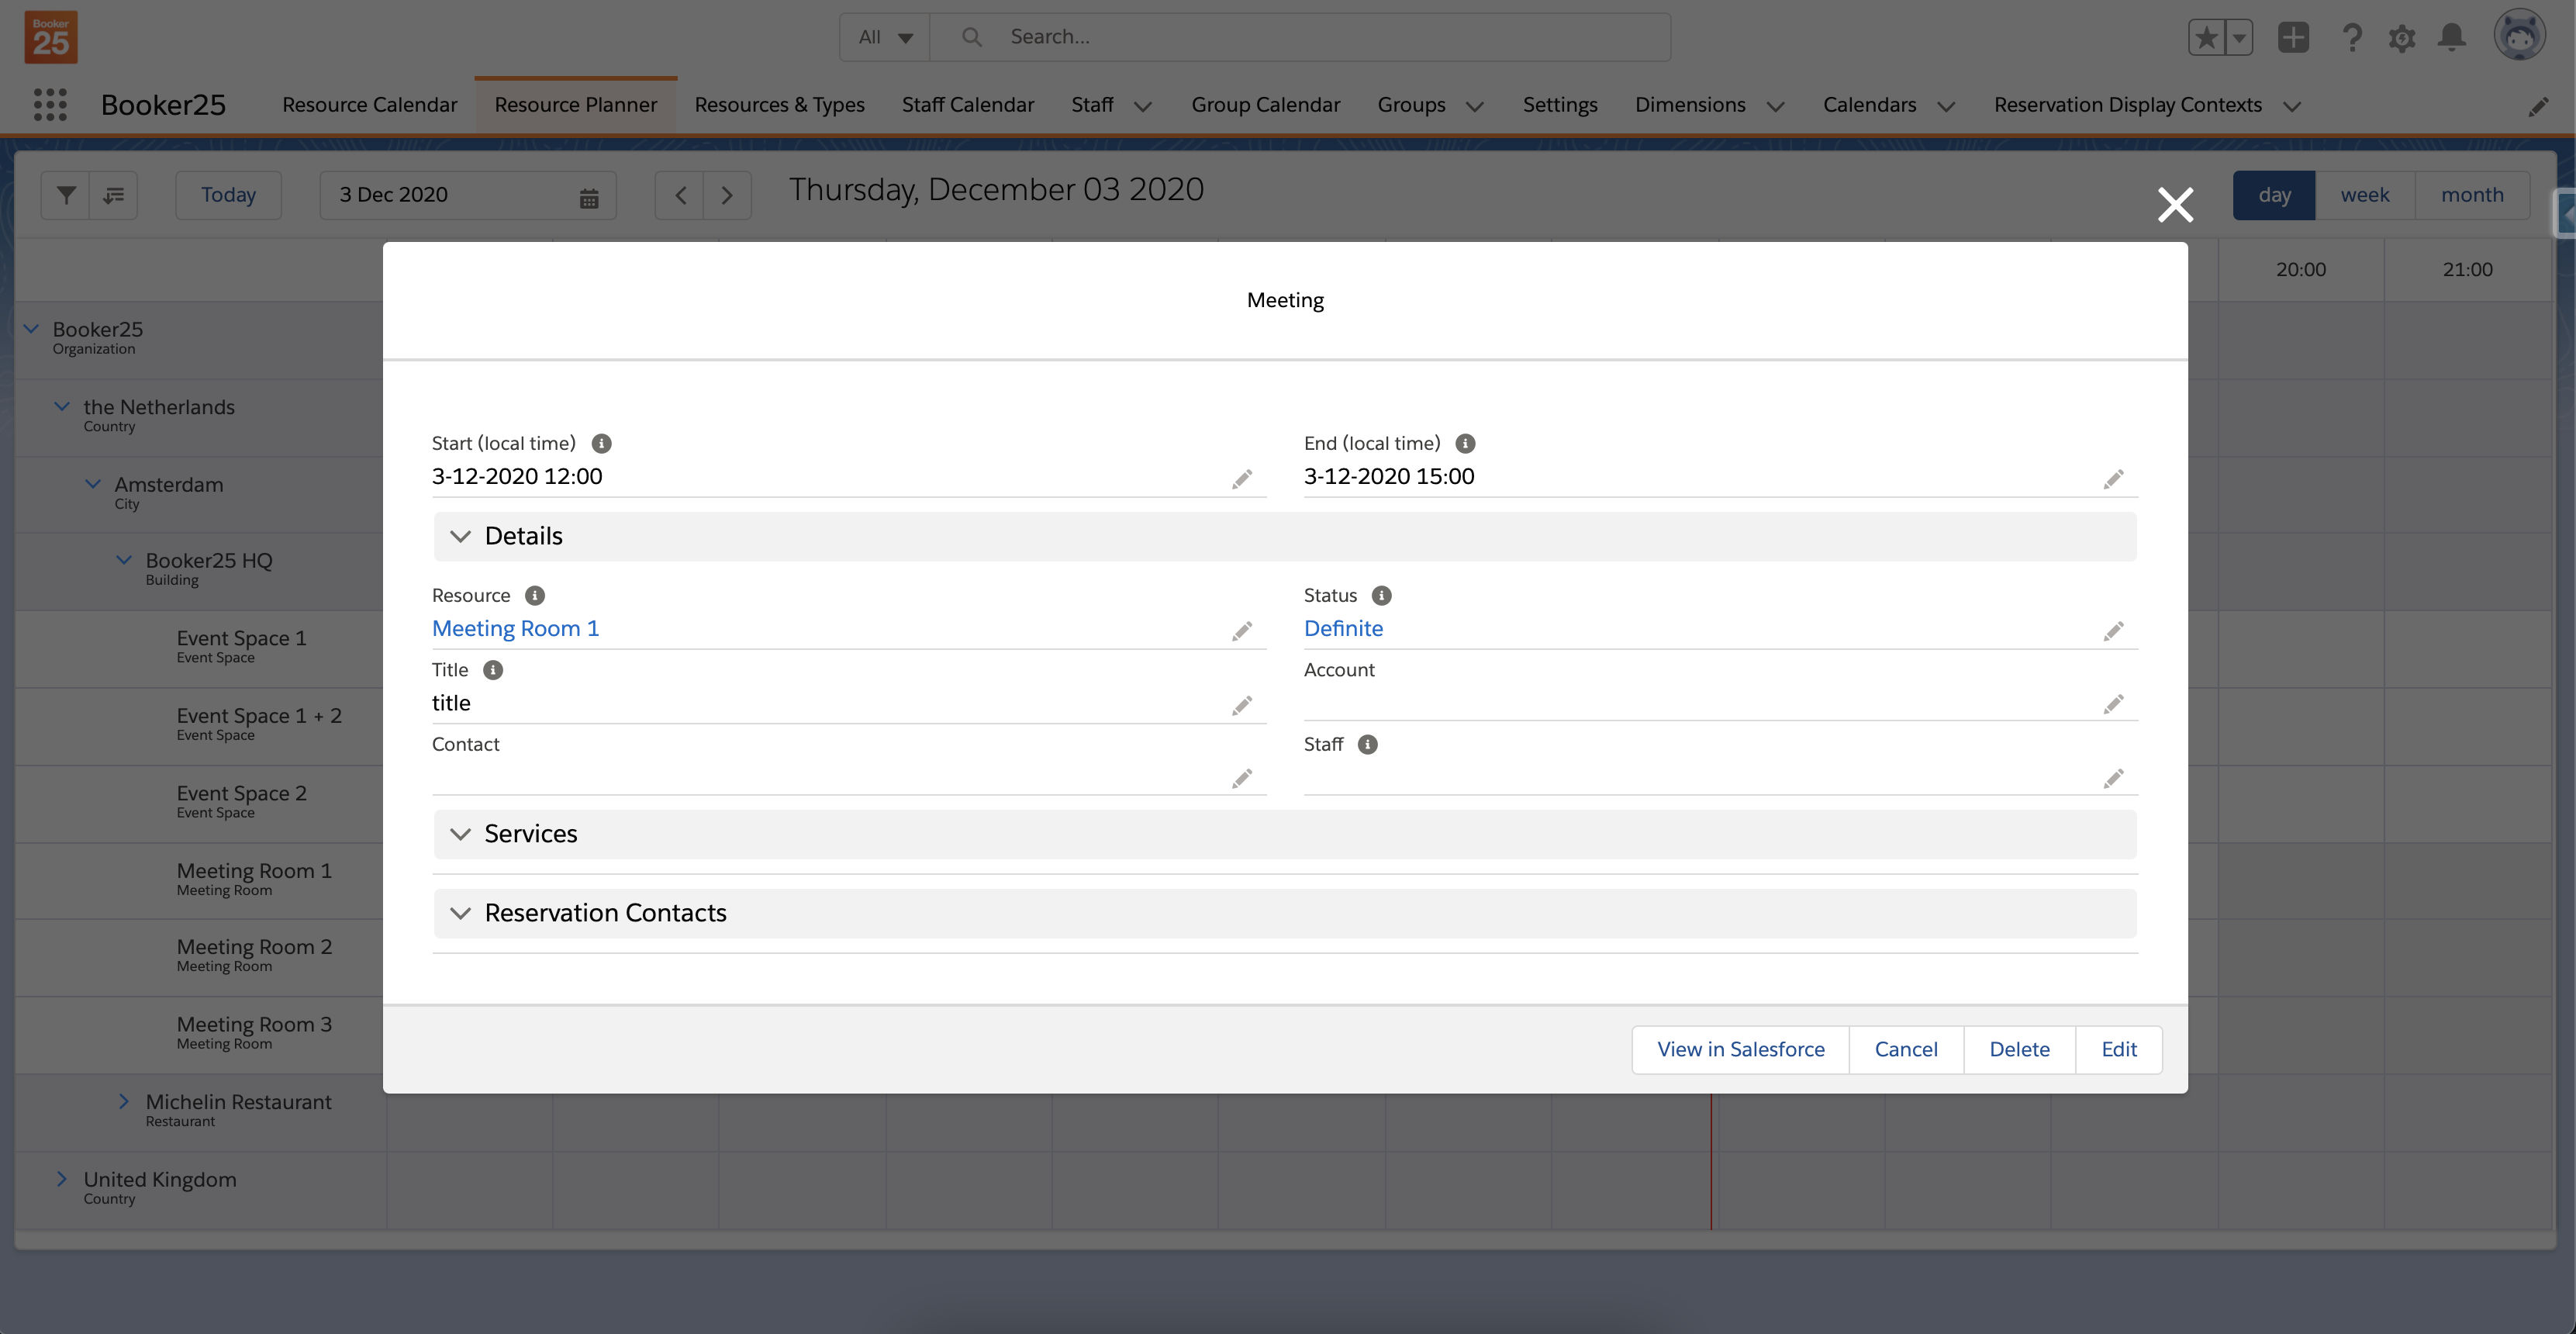Click the filter funnel icon in planner toolbar
This screenshot has width=2576, height=1334.
tap(66, 195)
